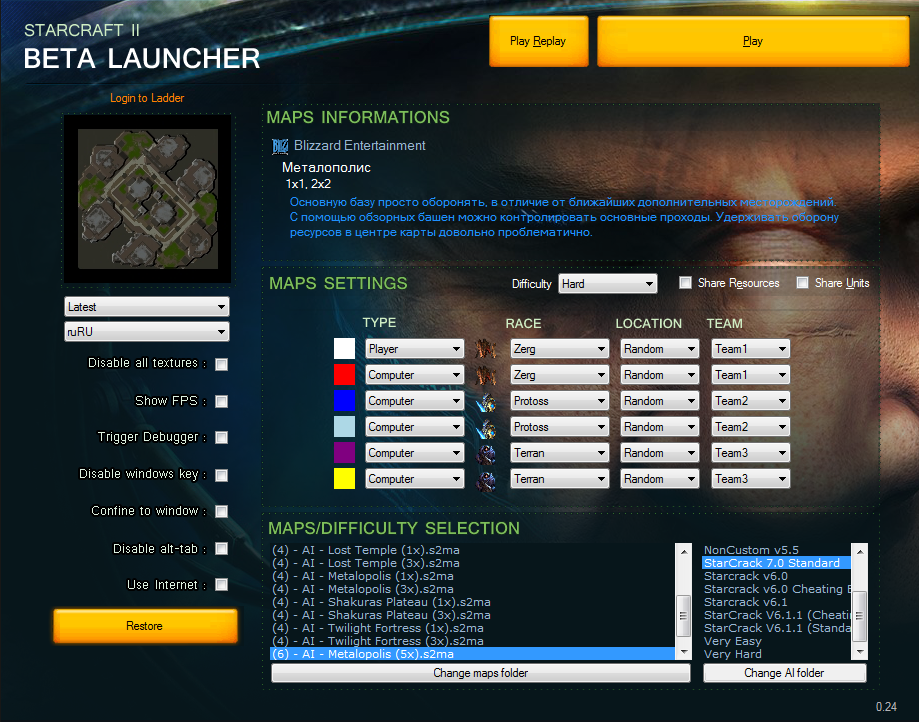Check the Share Units box
The image size is (919, 722).
tap(802, 283)
